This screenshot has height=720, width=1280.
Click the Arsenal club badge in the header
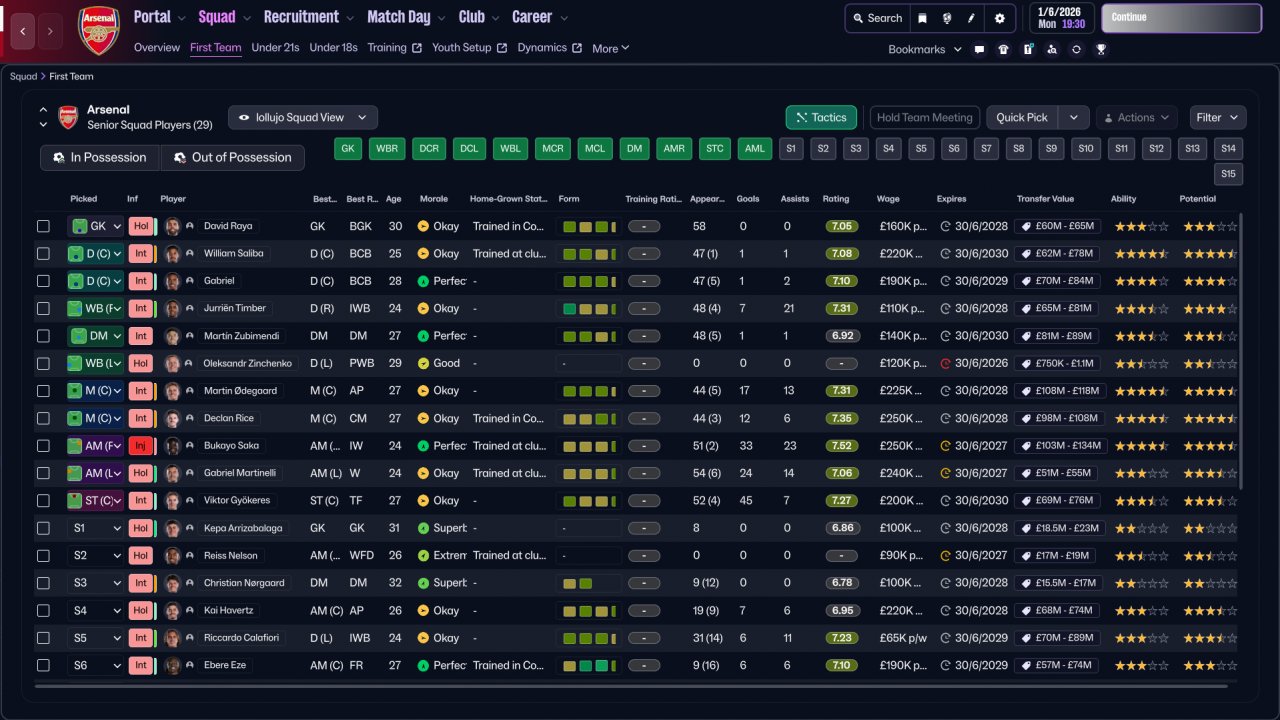(x=98, y=30)
